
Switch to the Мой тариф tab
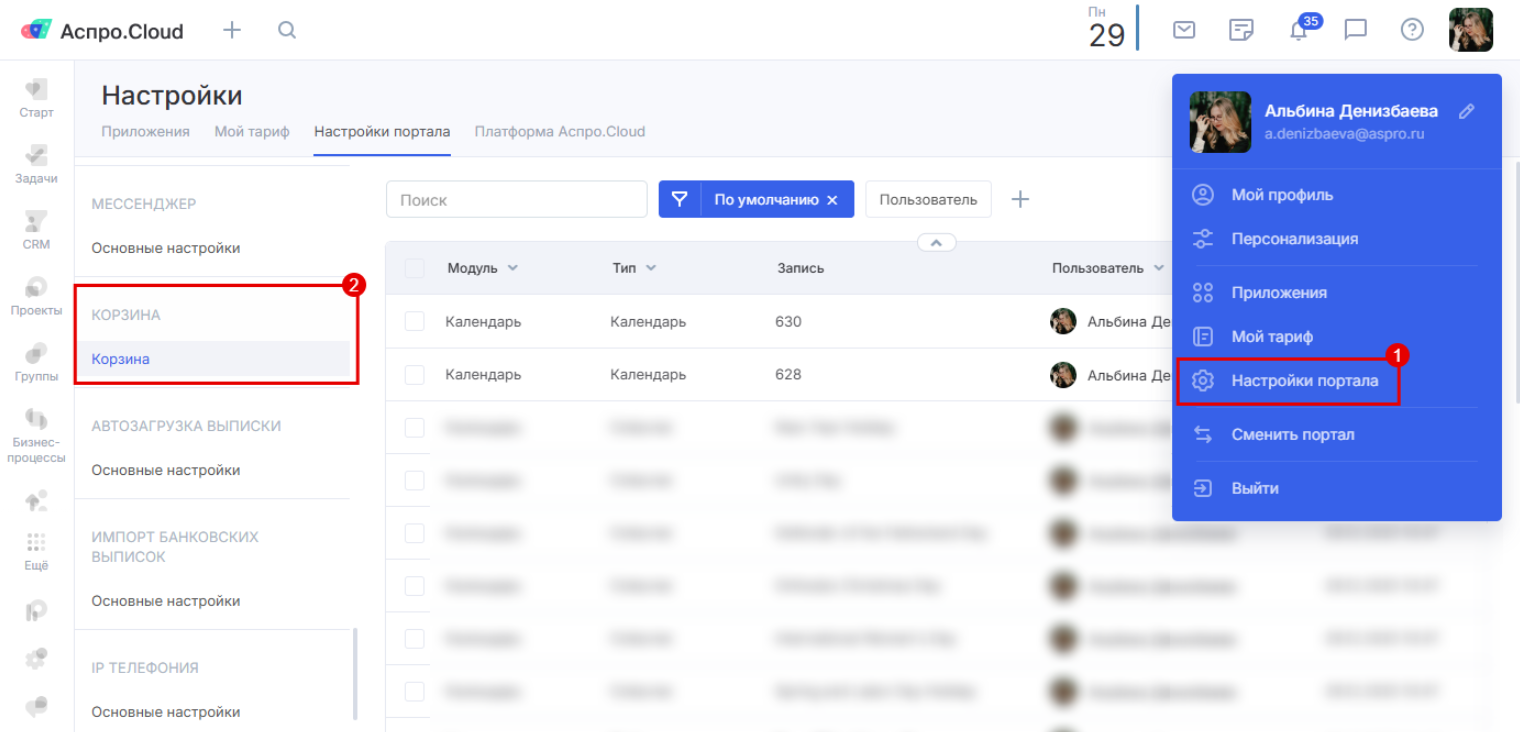(x=251, y=132)
